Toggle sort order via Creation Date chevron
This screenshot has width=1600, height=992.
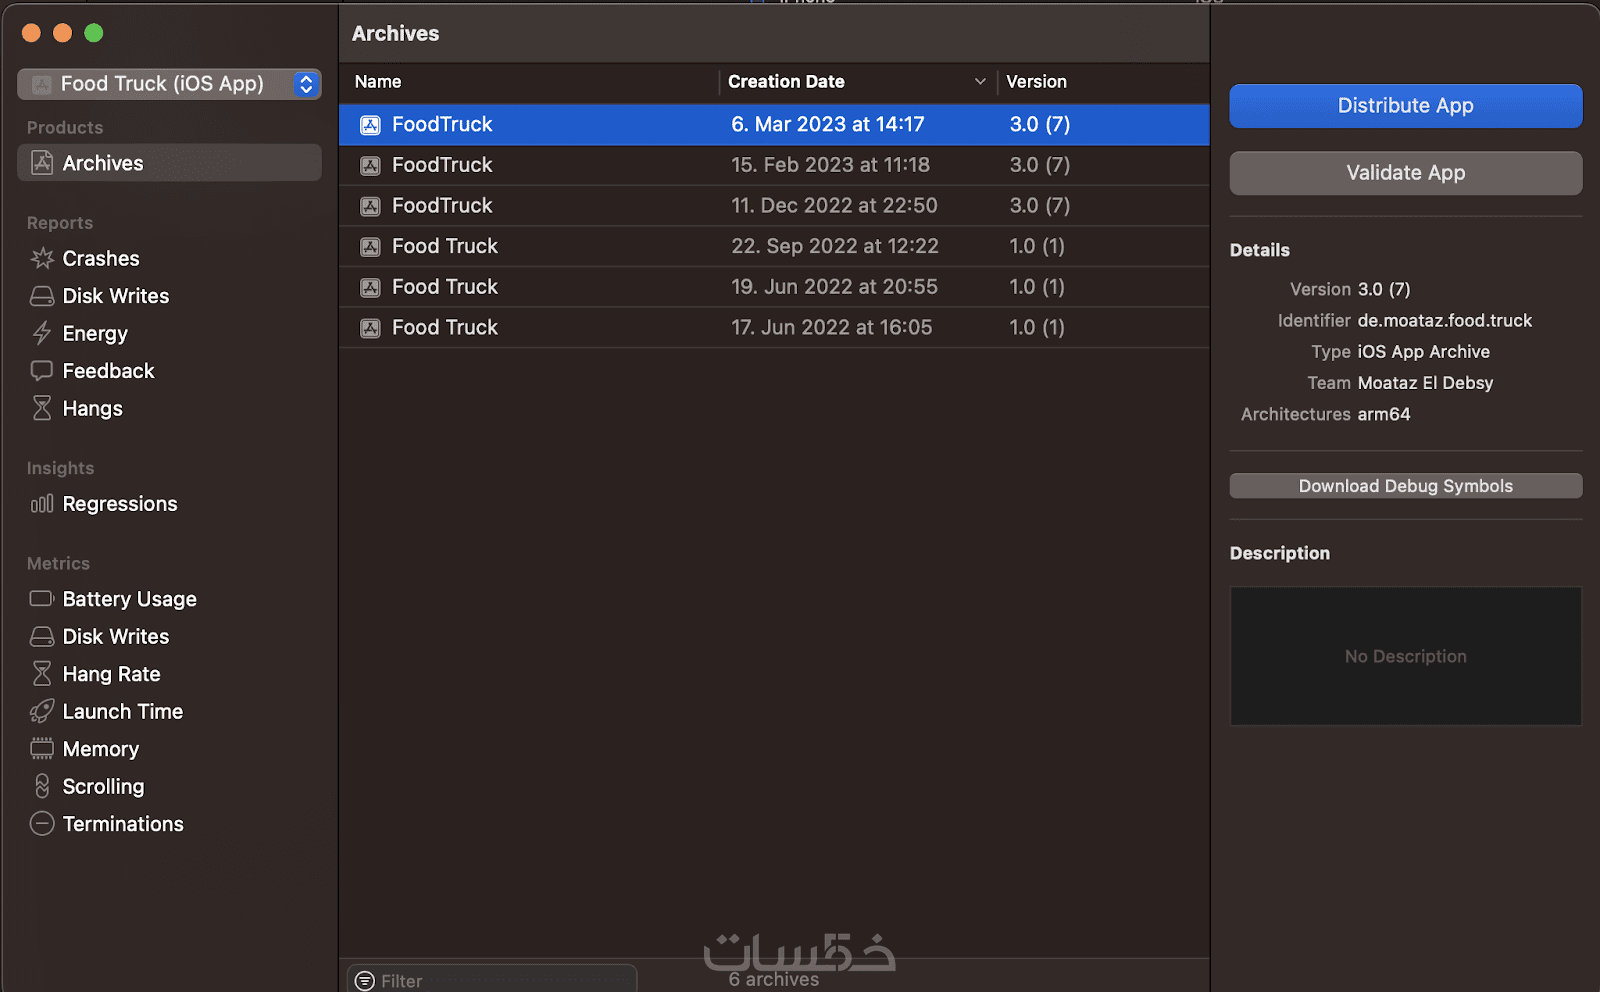(x=980, y=82)
